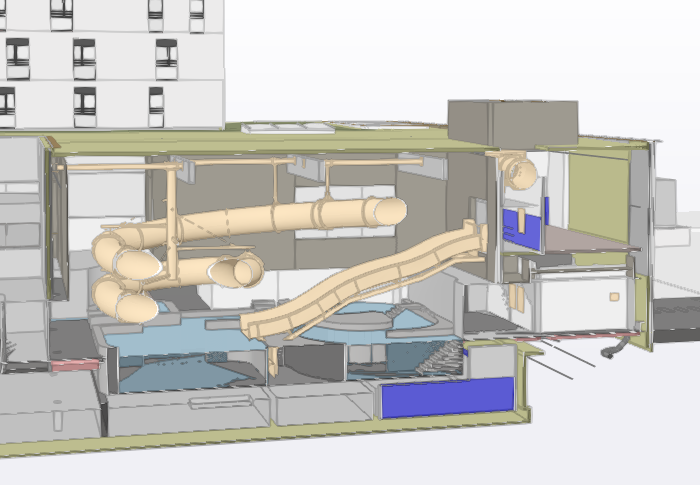This screenshot has height=485, width=700.
Task: Click the staircase beside the pool
Action: pos(440,355)
